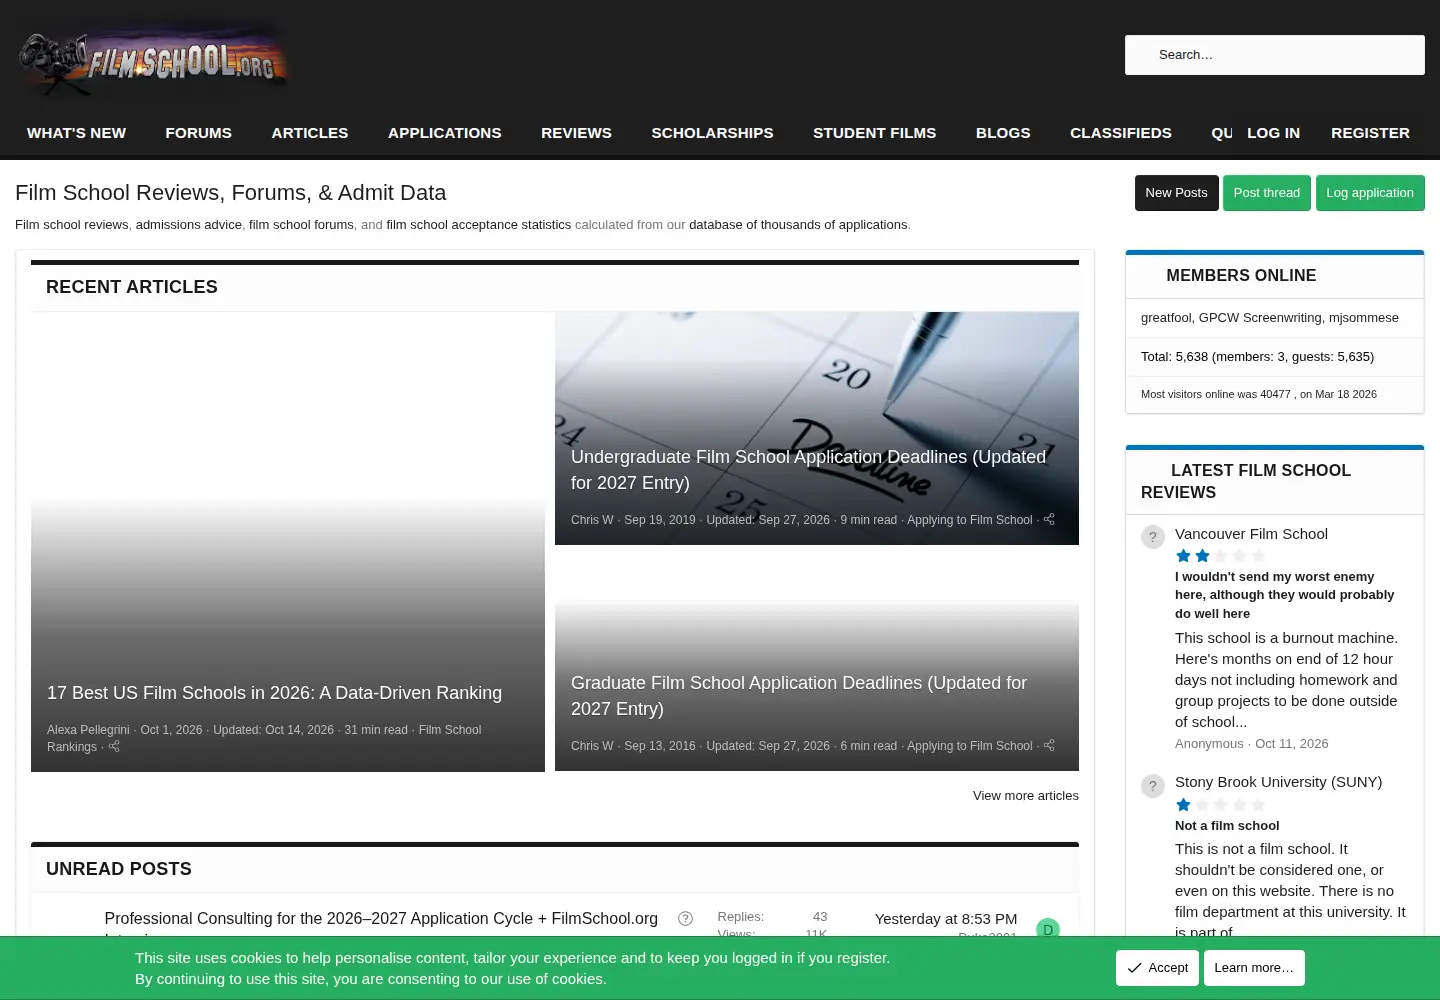Click the FilmSchool.org logo
Viewport: 1440px width, 1000px height.
click(x=153, y=61)
